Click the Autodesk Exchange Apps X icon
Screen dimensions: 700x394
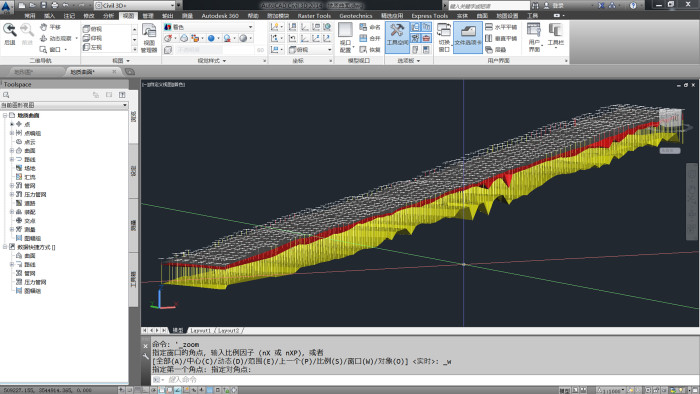pos(601,6)
